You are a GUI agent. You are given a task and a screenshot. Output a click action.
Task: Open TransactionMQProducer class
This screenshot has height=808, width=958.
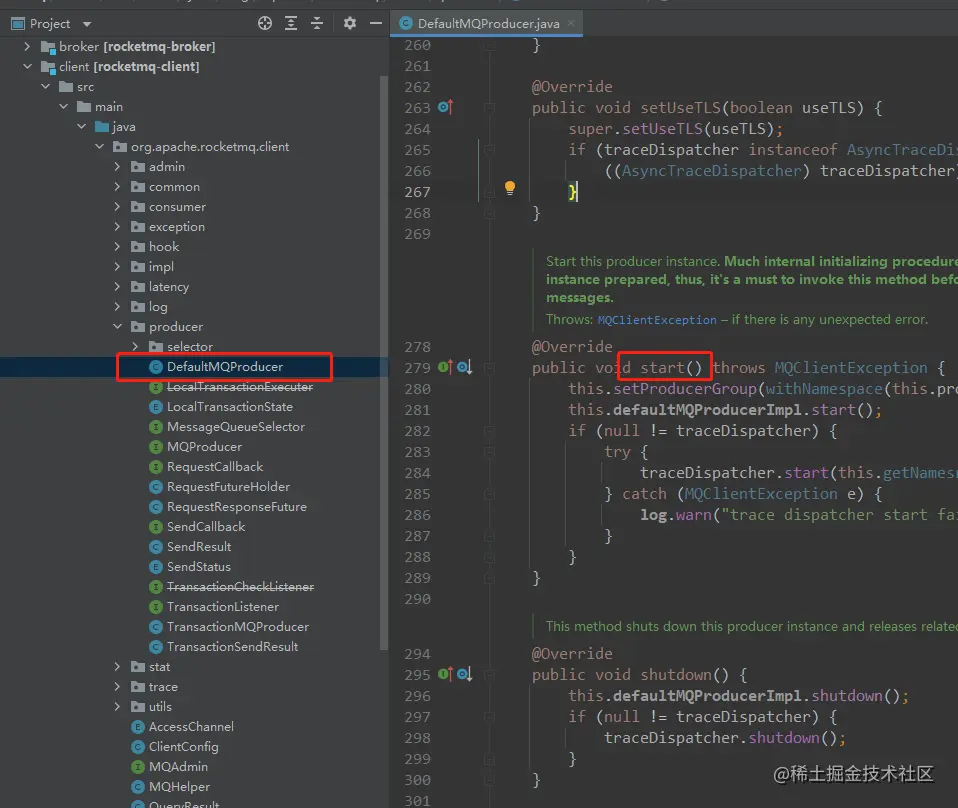pos(229,626)
